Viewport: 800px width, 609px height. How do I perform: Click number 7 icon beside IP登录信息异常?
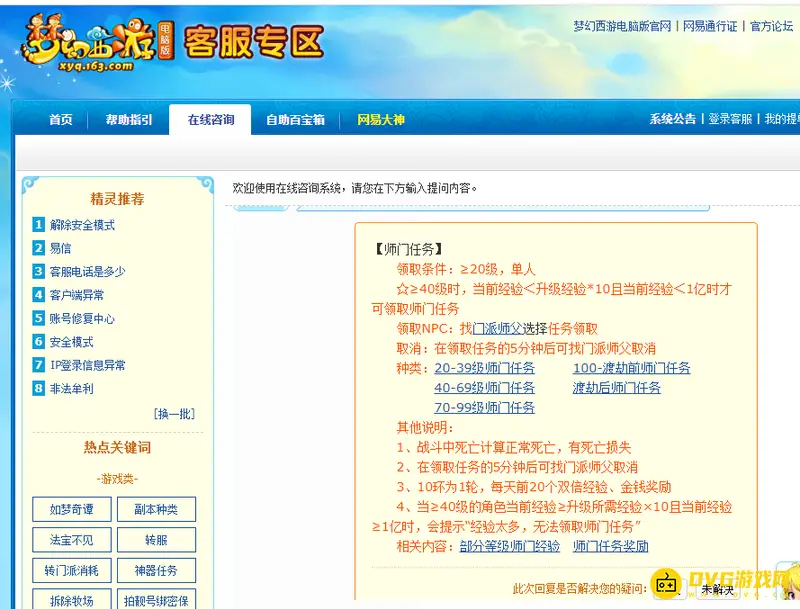39,365
